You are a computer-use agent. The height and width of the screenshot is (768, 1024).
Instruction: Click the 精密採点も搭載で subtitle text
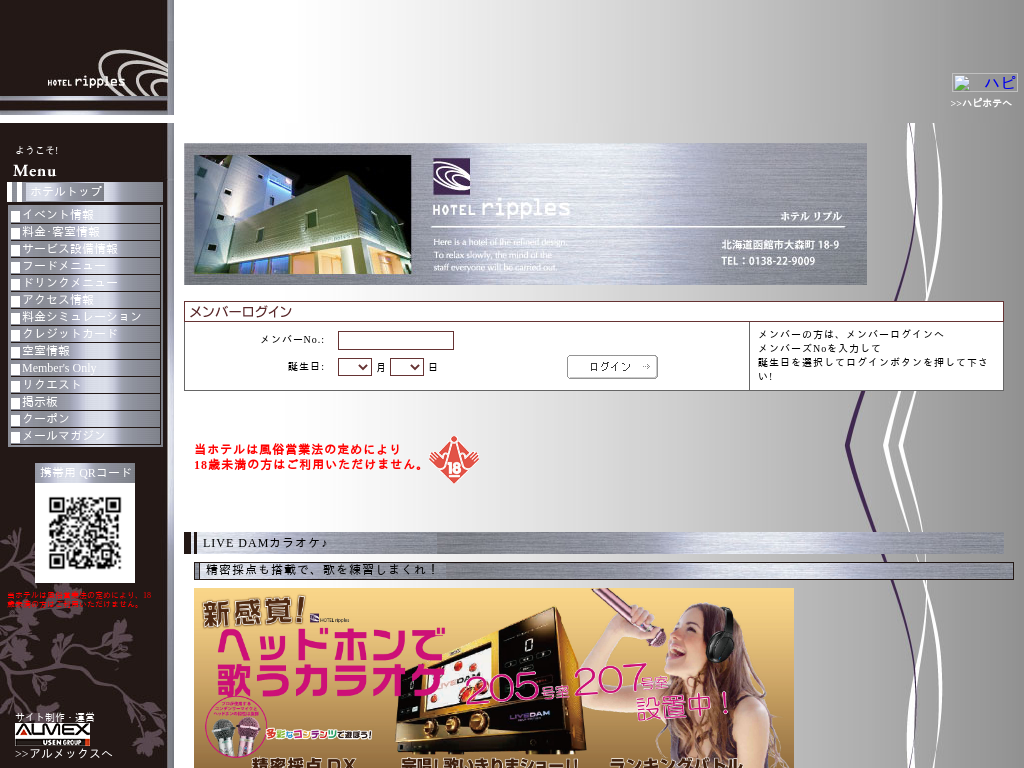coord(320,570)
